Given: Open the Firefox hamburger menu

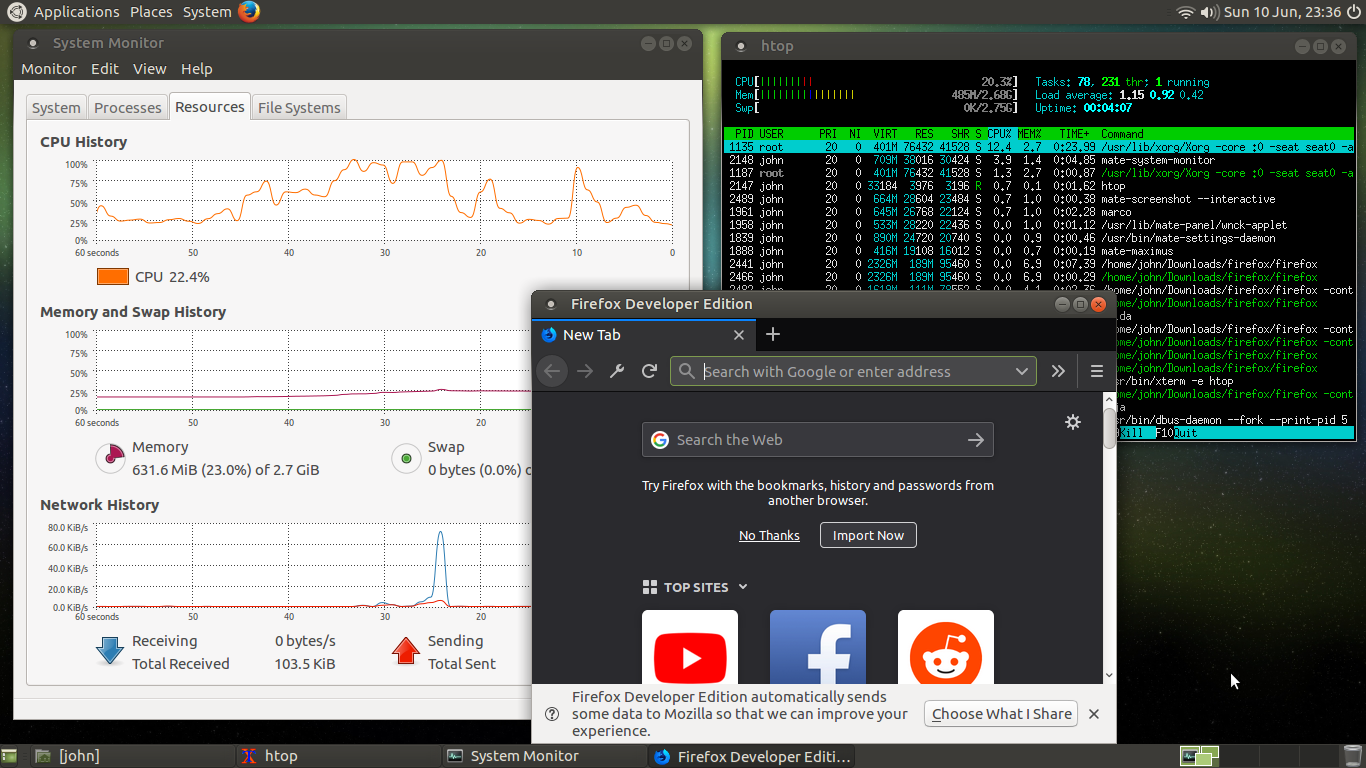Looking at the screenshot, I should coord(1096,371).
